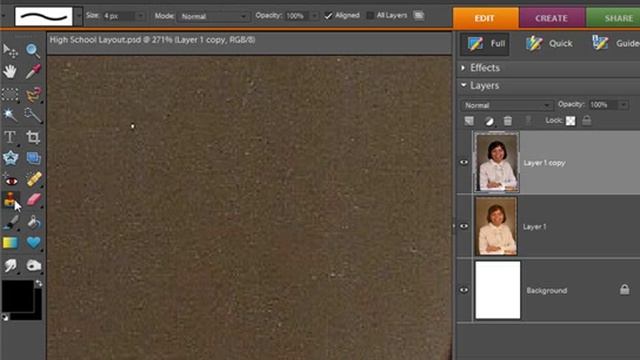Open the brush Size slider arrow

coord(140,16)
